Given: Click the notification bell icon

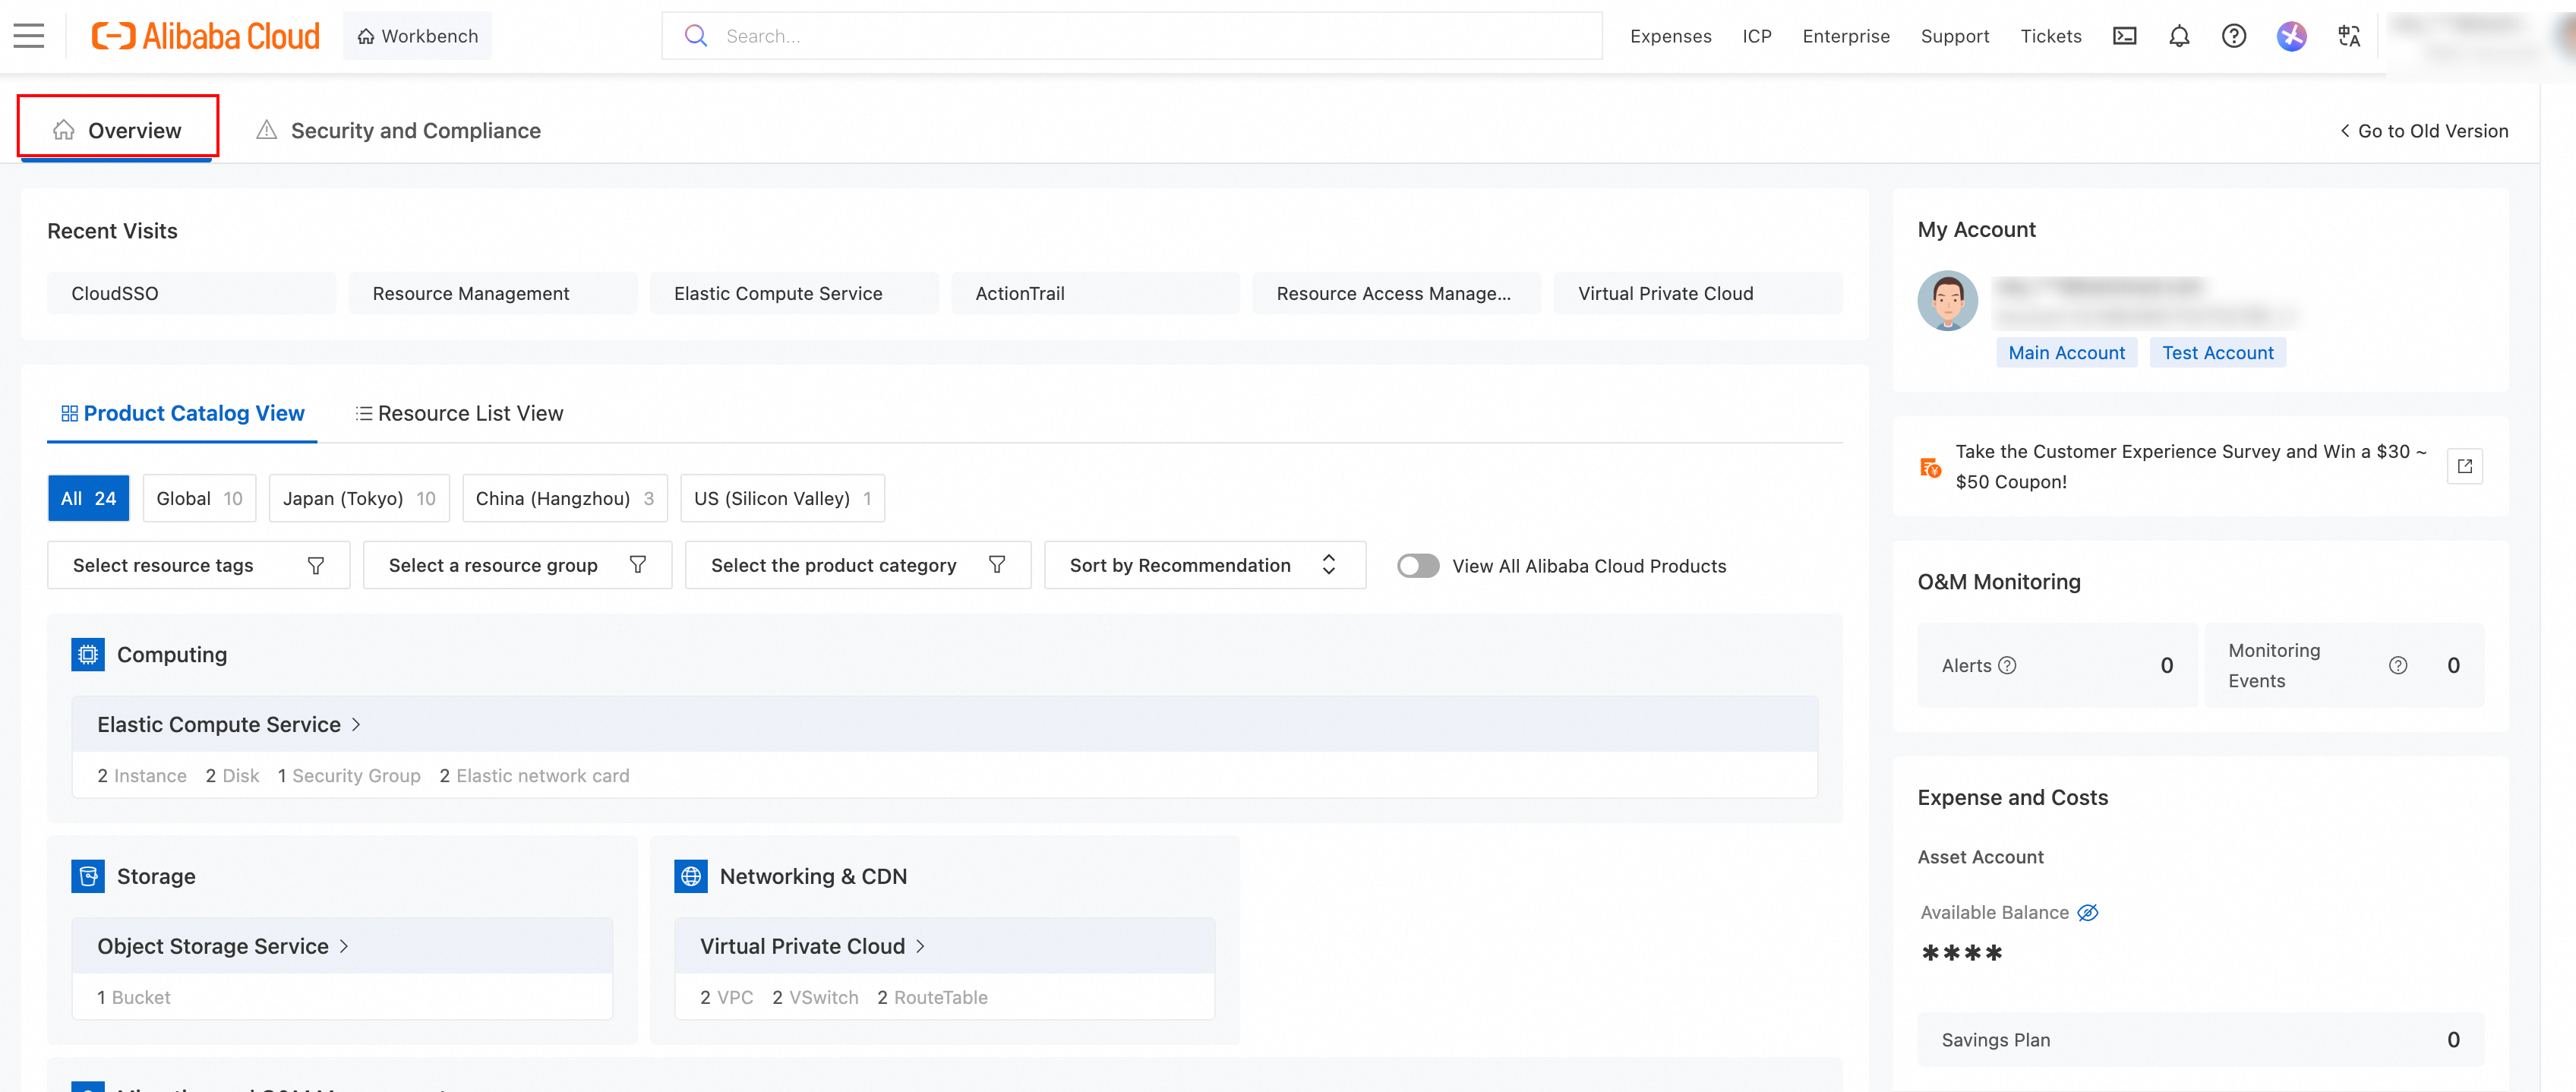Looking at the screenshot, I should 2179,36.
